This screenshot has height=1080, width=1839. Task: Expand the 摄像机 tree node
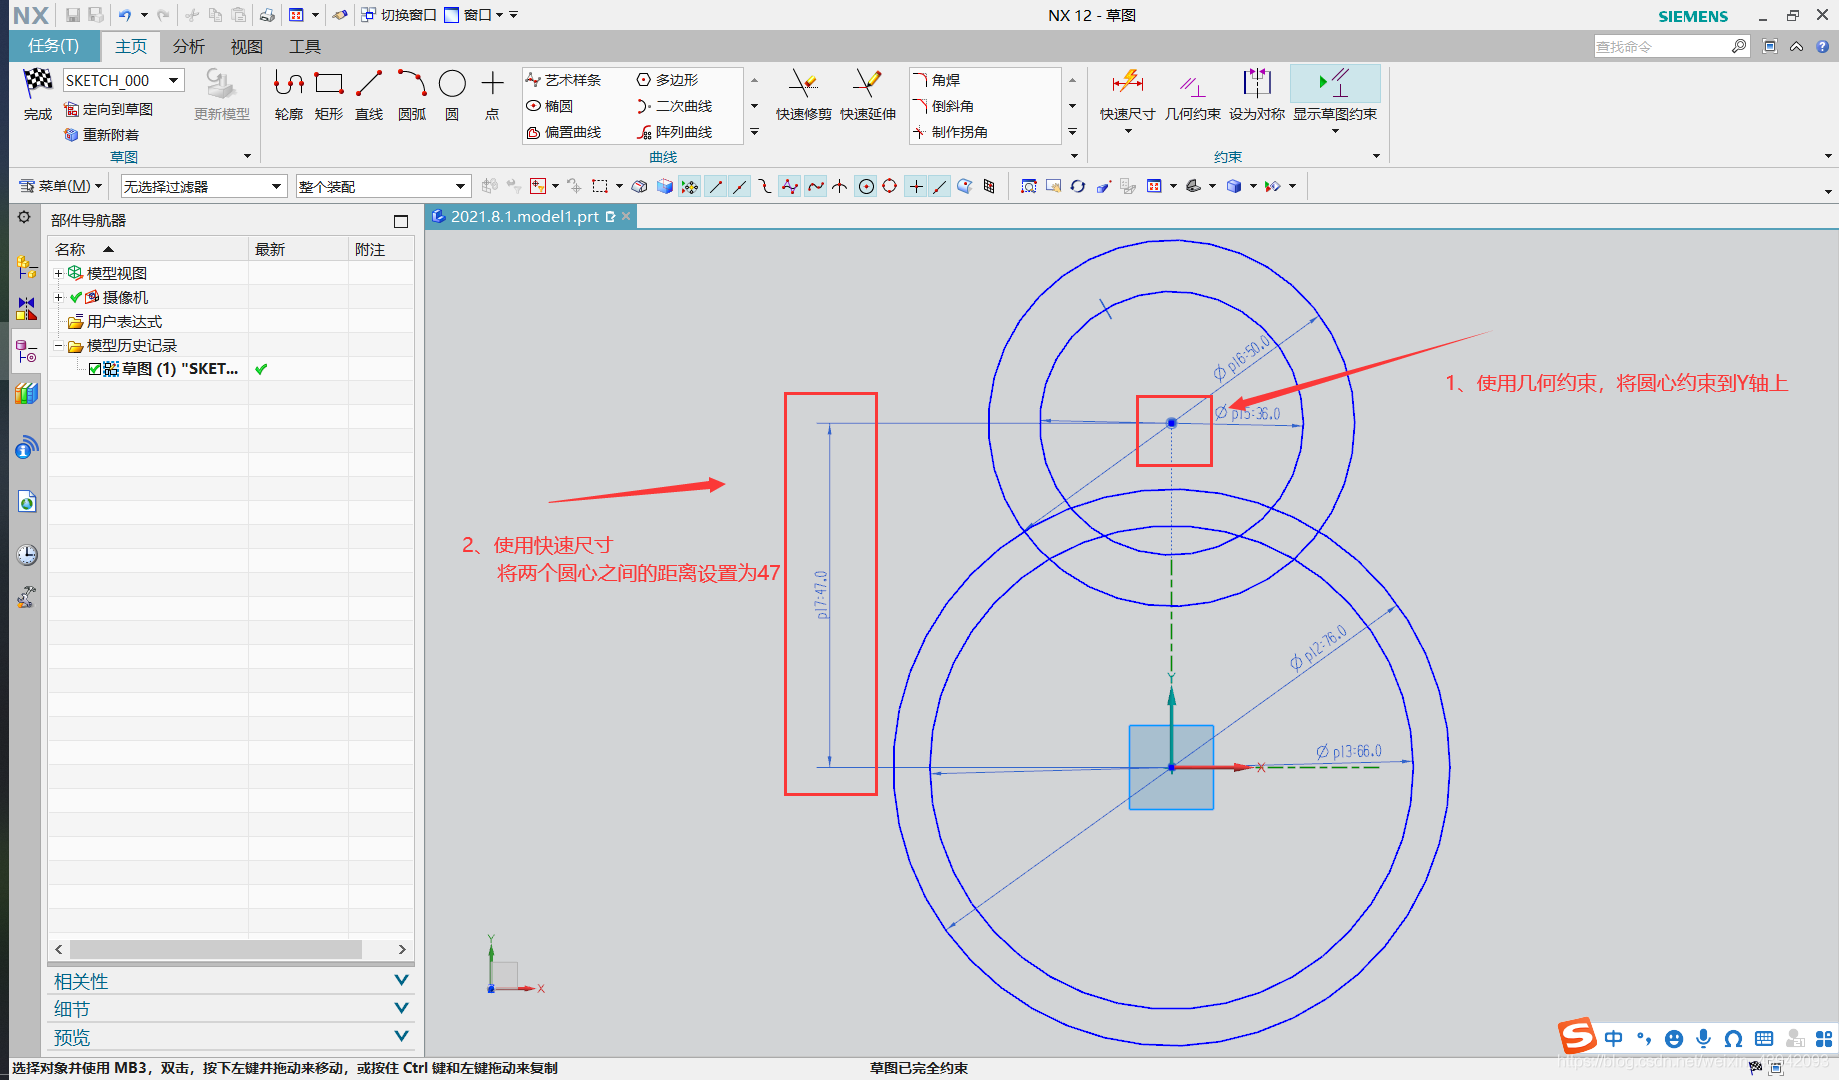click(x=58, y=297)
